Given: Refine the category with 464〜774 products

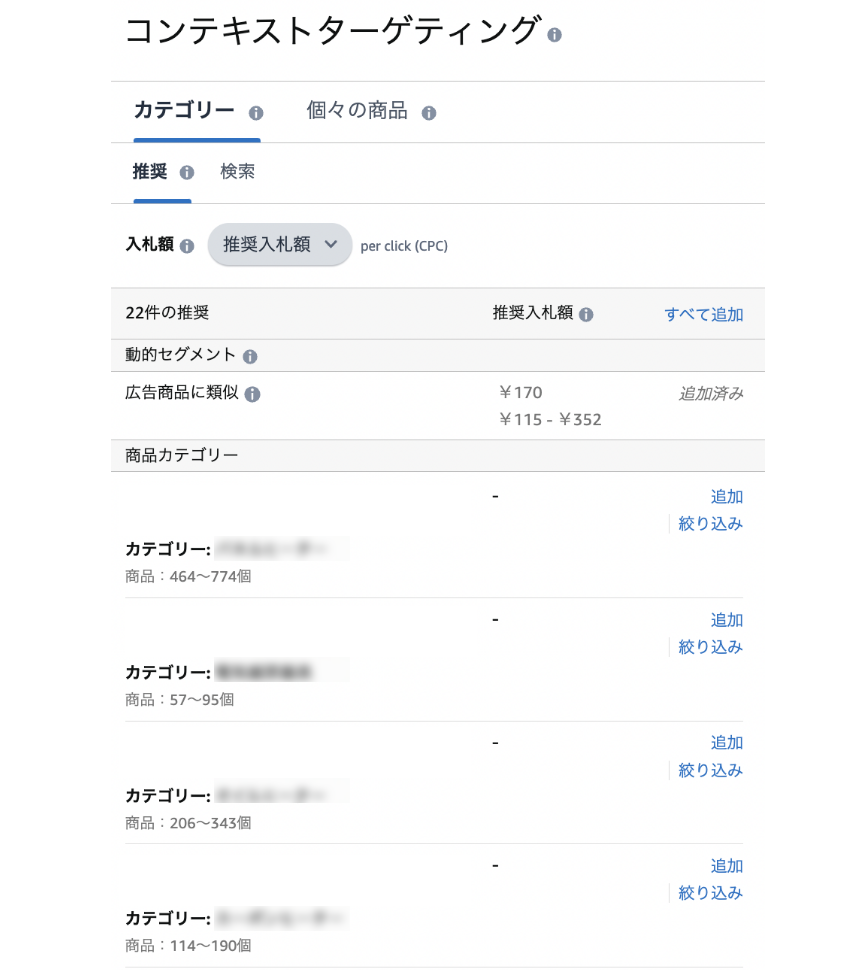Looking at the screenshot, I should click(x=710, y=524).
